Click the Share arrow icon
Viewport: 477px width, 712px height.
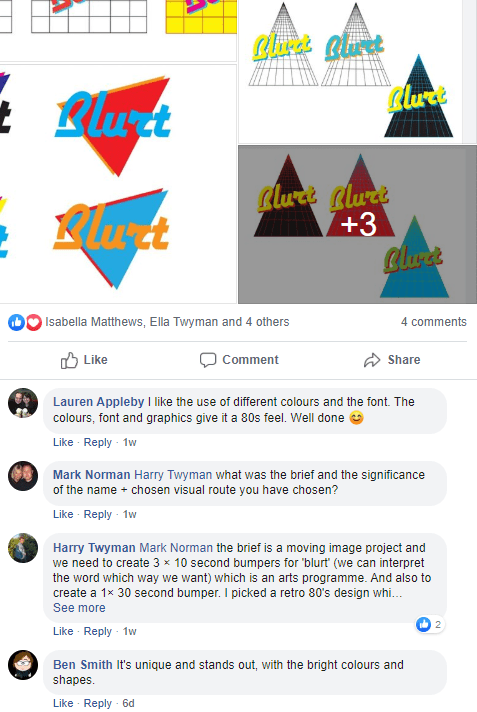[372, 360]
